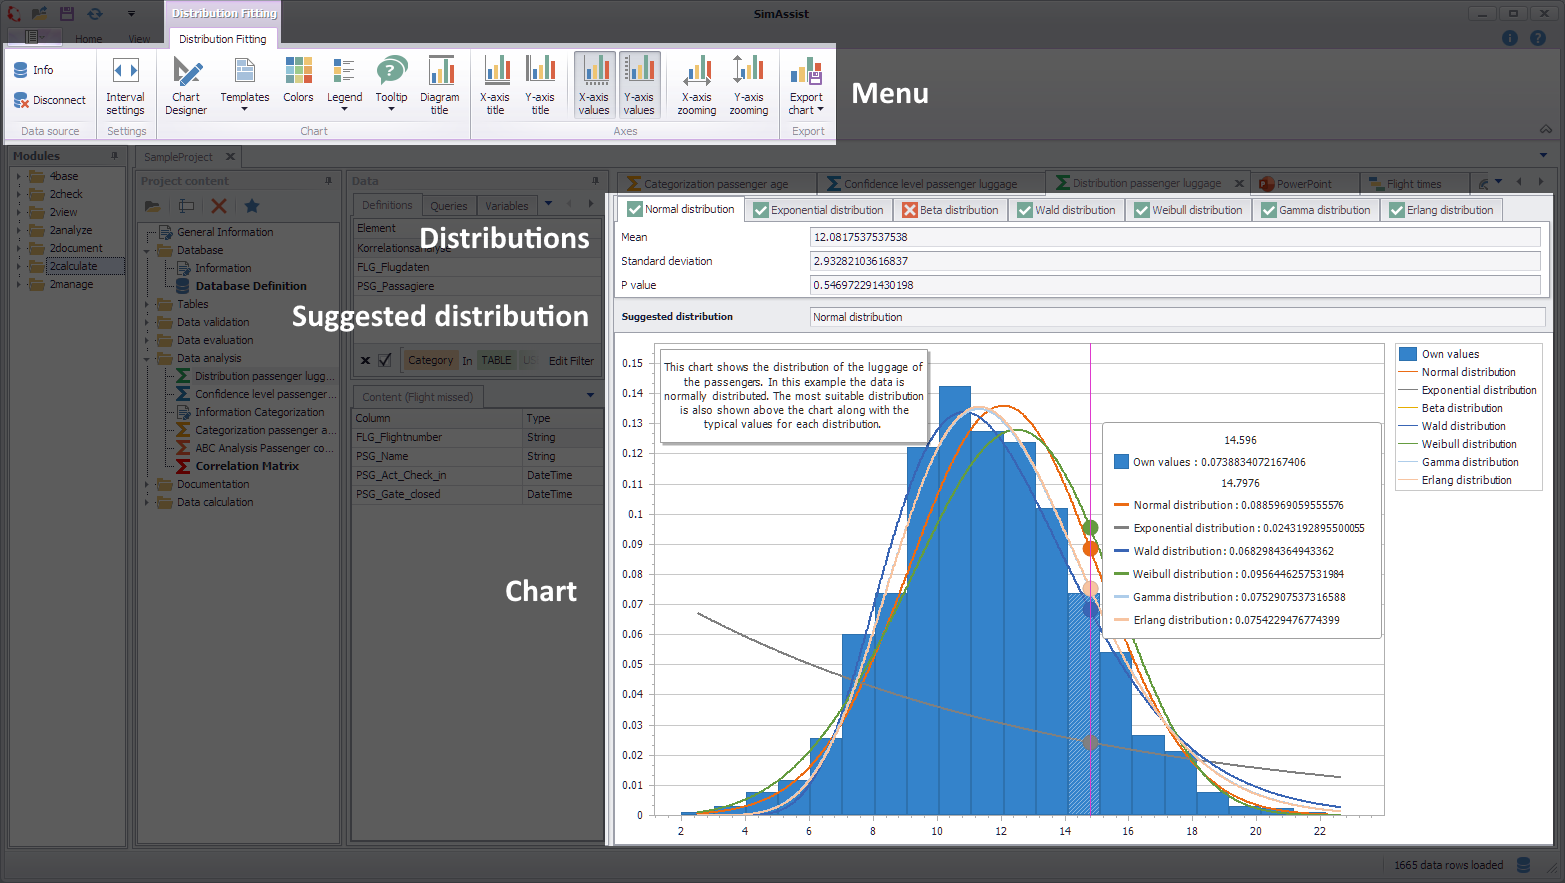Click the Suggested distribution field
1565x883 pixels.
point(1177,317)
